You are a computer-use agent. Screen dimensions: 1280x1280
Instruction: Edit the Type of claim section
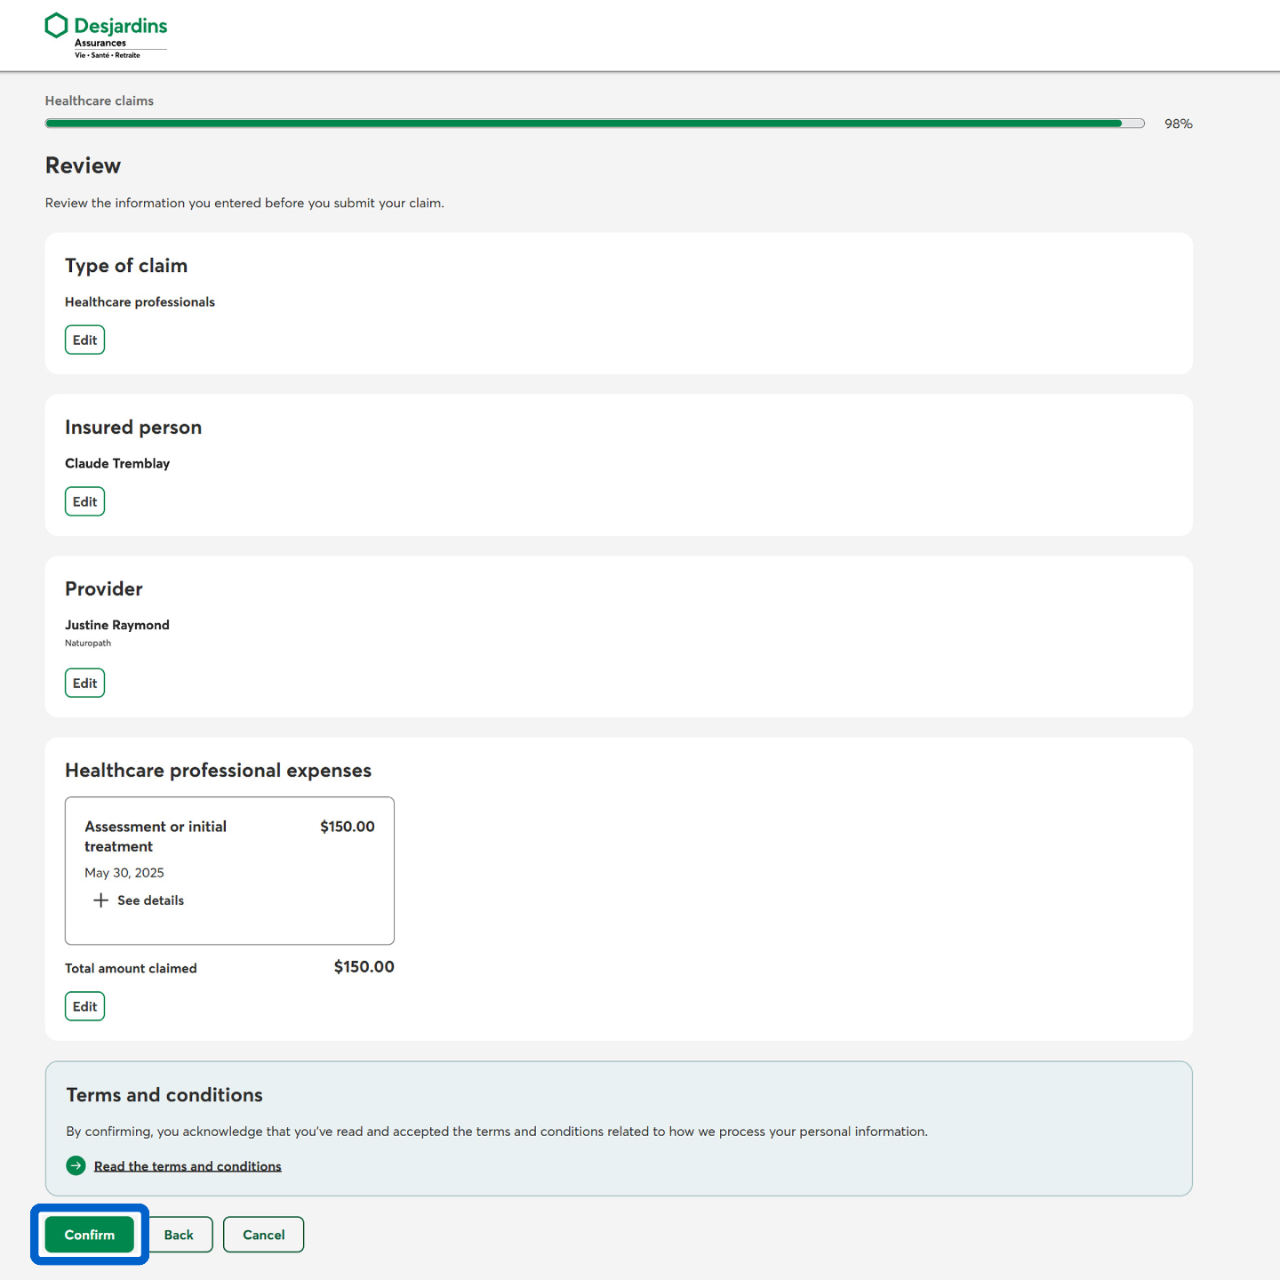click(x=85, y=340)
